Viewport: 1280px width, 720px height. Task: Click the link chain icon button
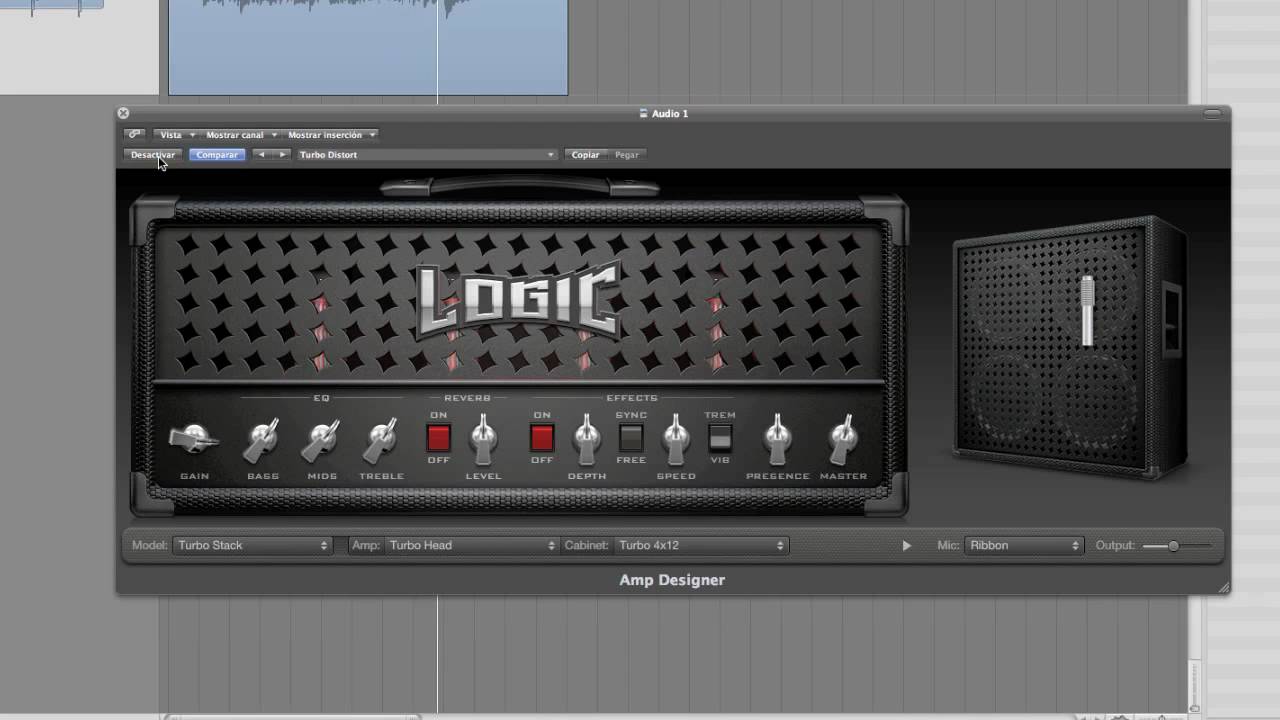[134, 134]
